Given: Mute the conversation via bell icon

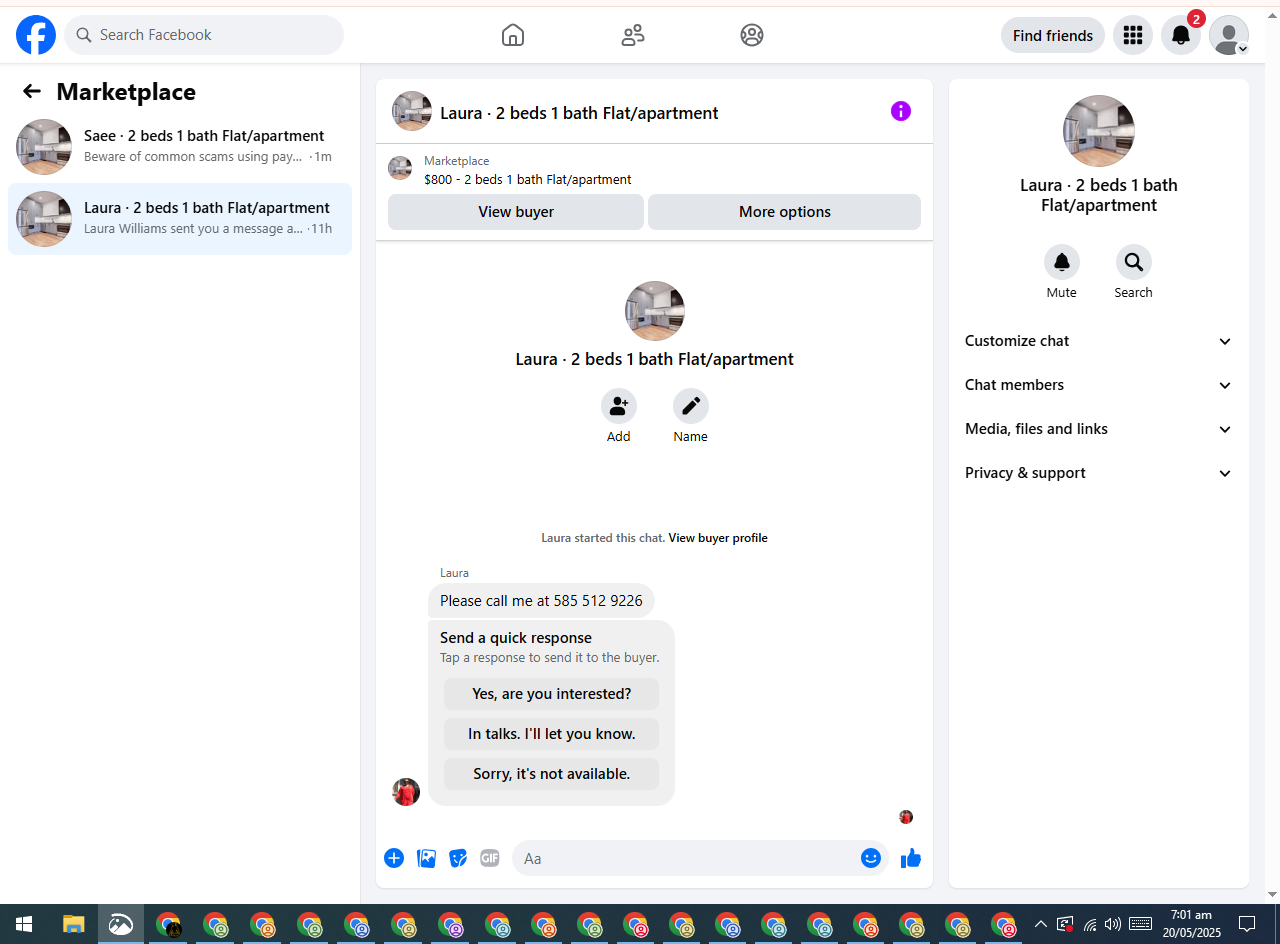Looking at the screenshot, I should click(1062, 262).
